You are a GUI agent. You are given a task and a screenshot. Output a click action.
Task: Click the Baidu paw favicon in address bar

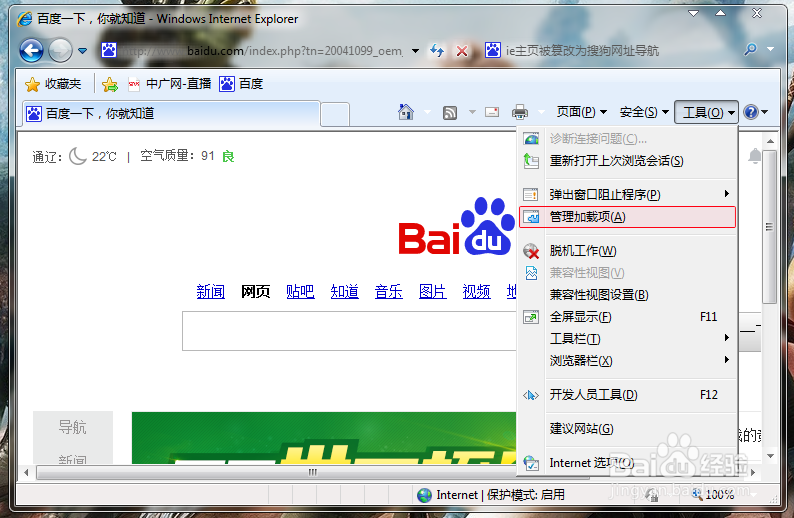[109, 50]
